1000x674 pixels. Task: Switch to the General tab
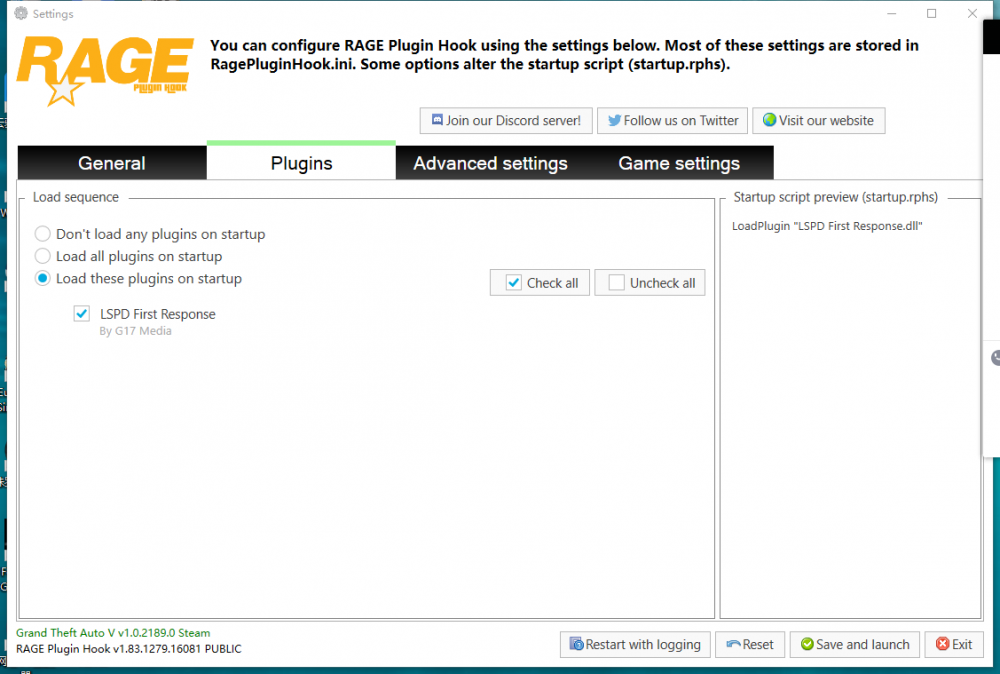tap(112, 163)
